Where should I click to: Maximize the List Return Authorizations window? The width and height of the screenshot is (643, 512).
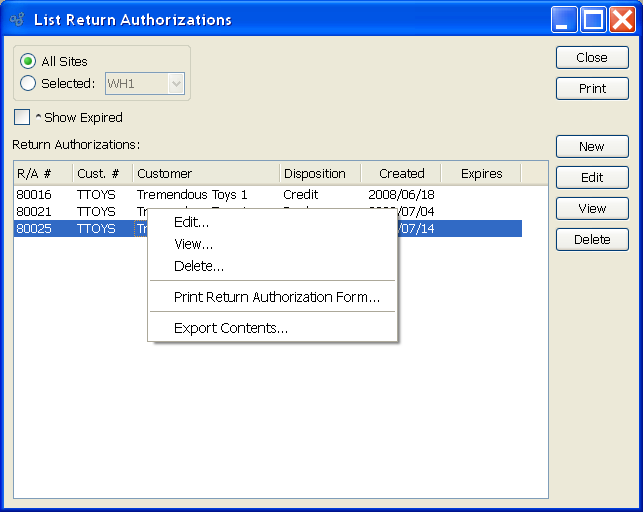(x=593, y=19)
